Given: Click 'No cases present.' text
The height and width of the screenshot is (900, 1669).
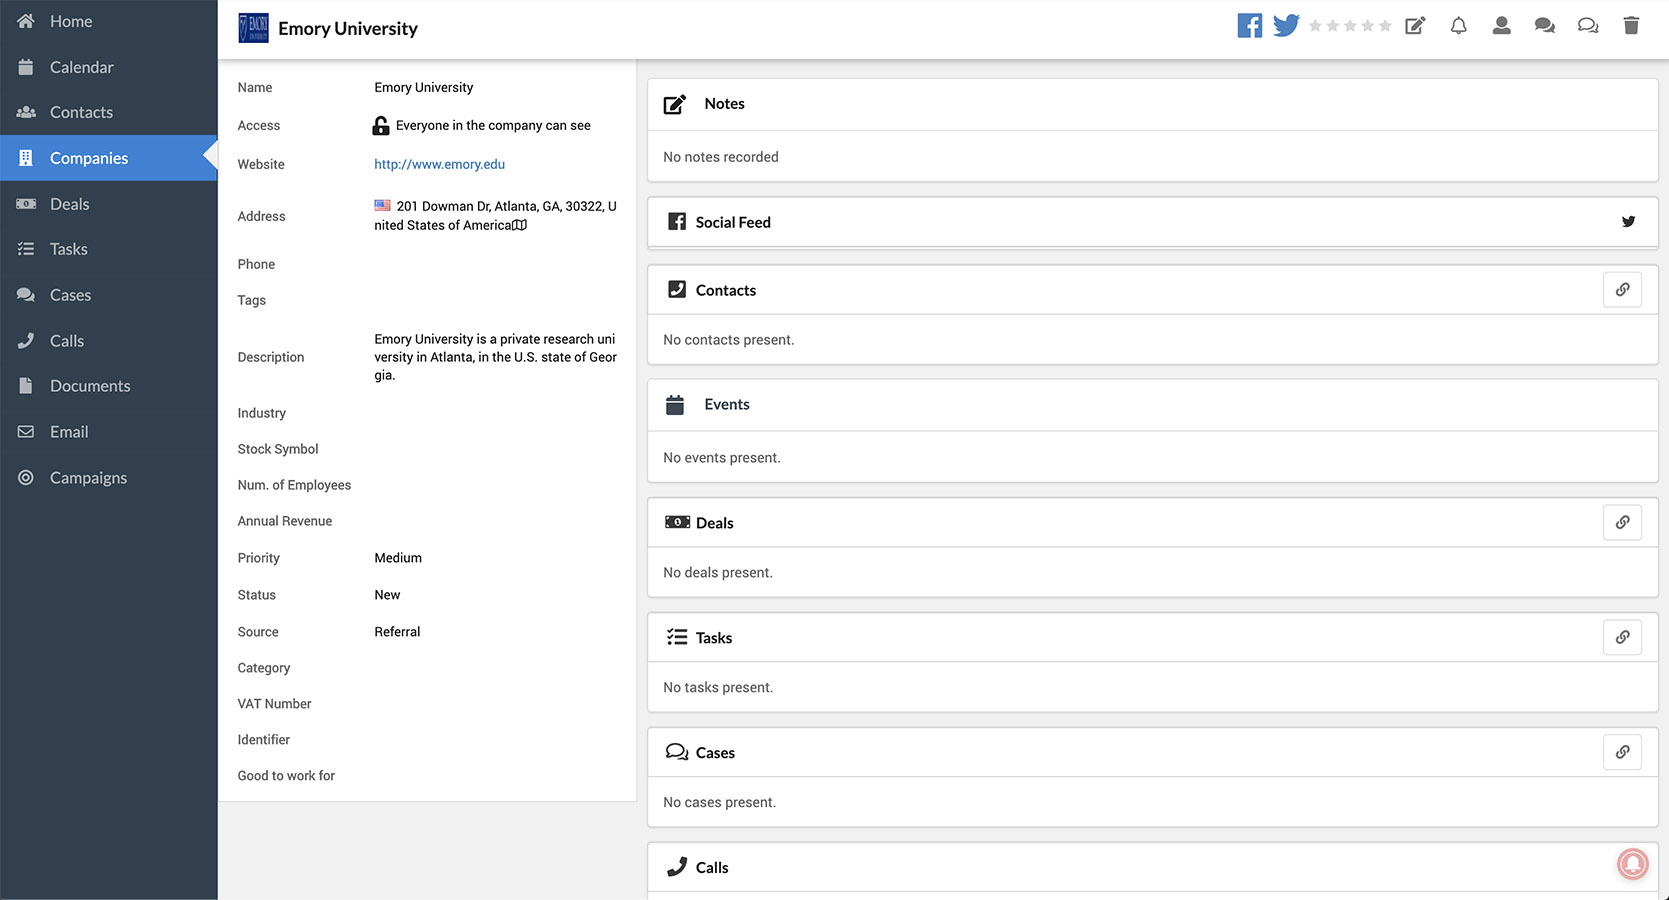Looking at the screenshot, I should [x=720, y=803].
